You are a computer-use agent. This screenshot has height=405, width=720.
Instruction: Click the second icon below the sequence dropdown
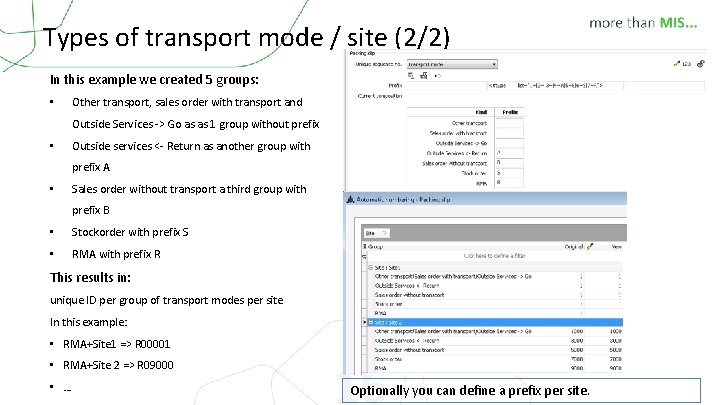(x=424, y=76)
